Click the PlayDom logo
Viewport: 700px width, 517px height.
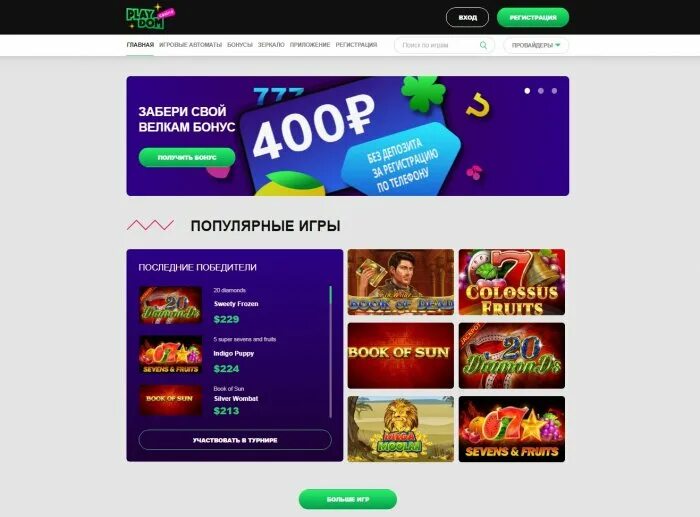tap(150, 18)
